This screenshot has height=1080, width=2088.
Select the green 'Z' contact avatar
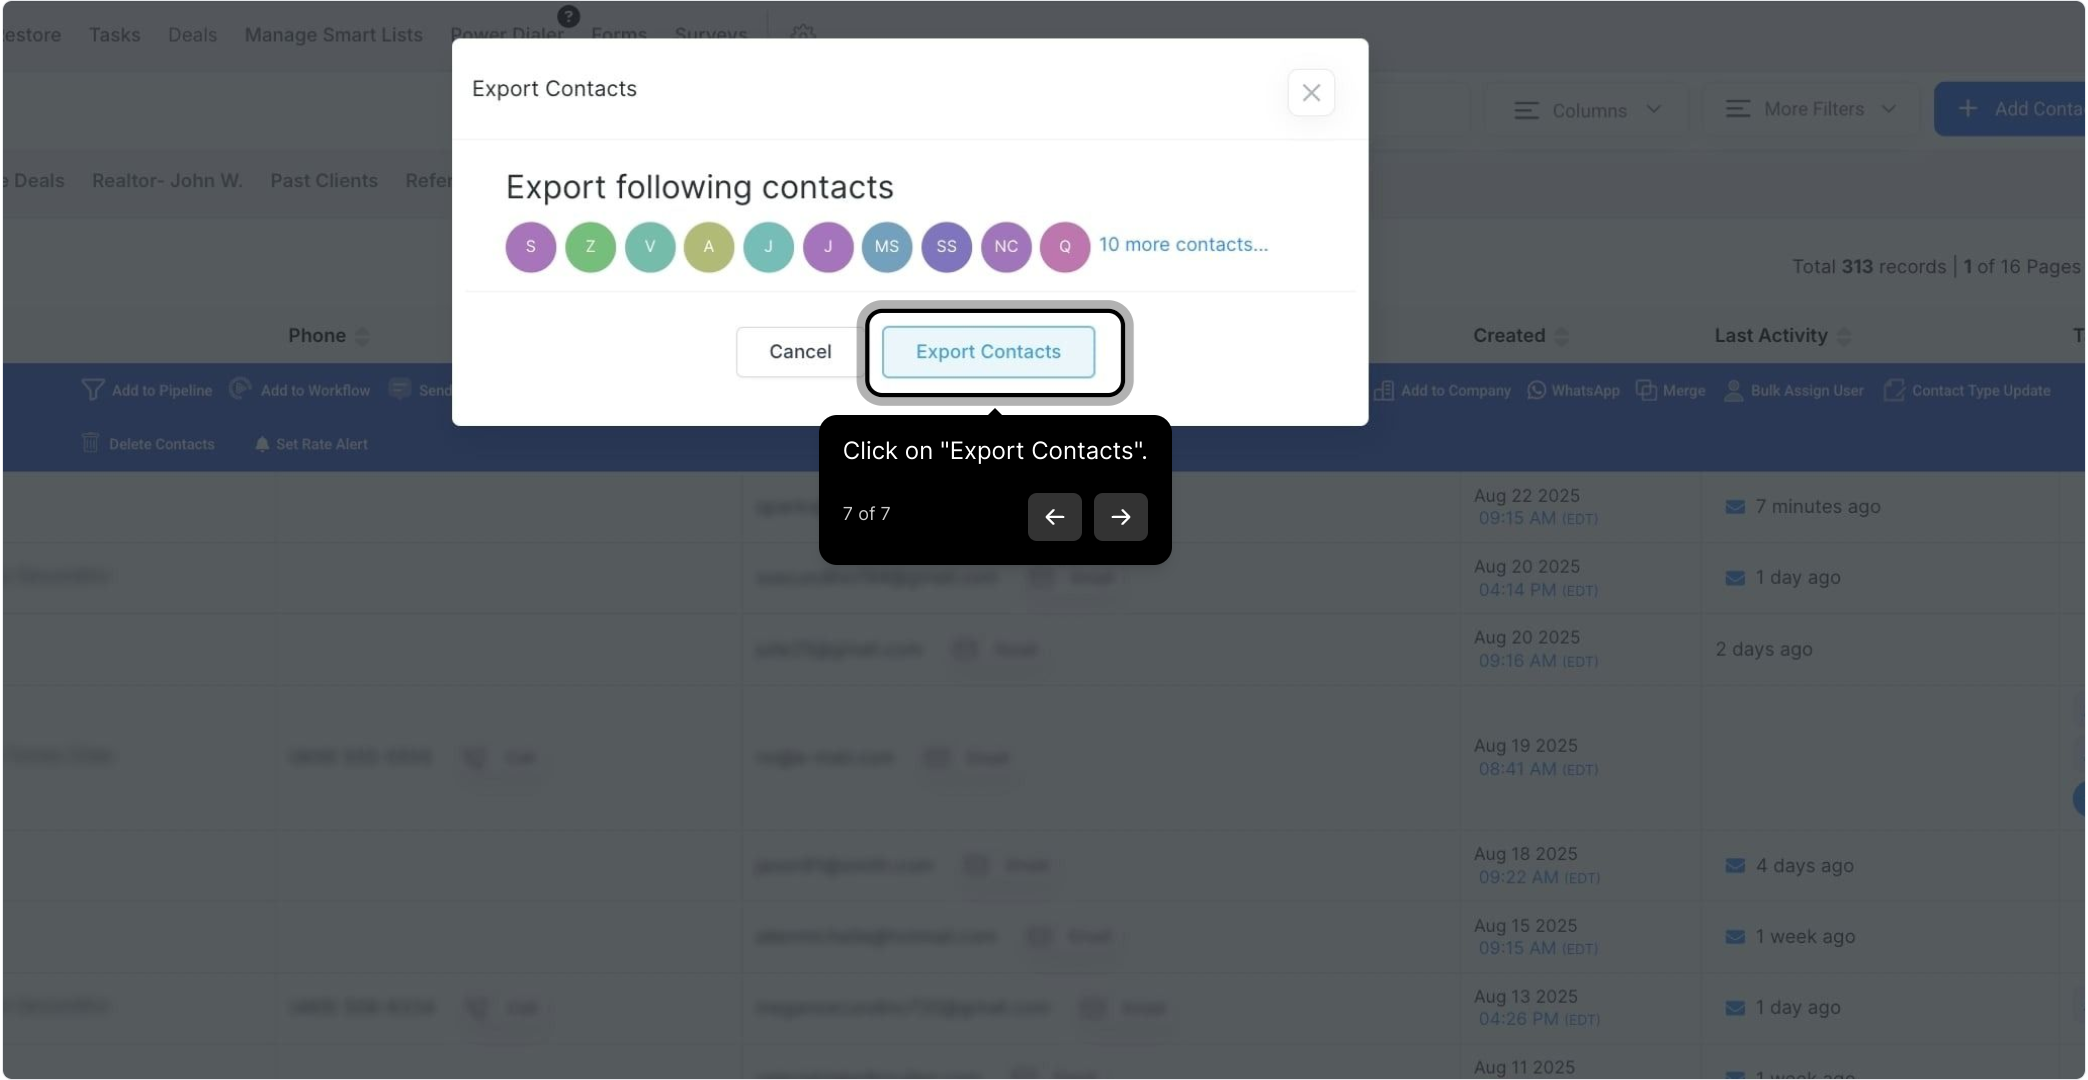pos(590,247)
